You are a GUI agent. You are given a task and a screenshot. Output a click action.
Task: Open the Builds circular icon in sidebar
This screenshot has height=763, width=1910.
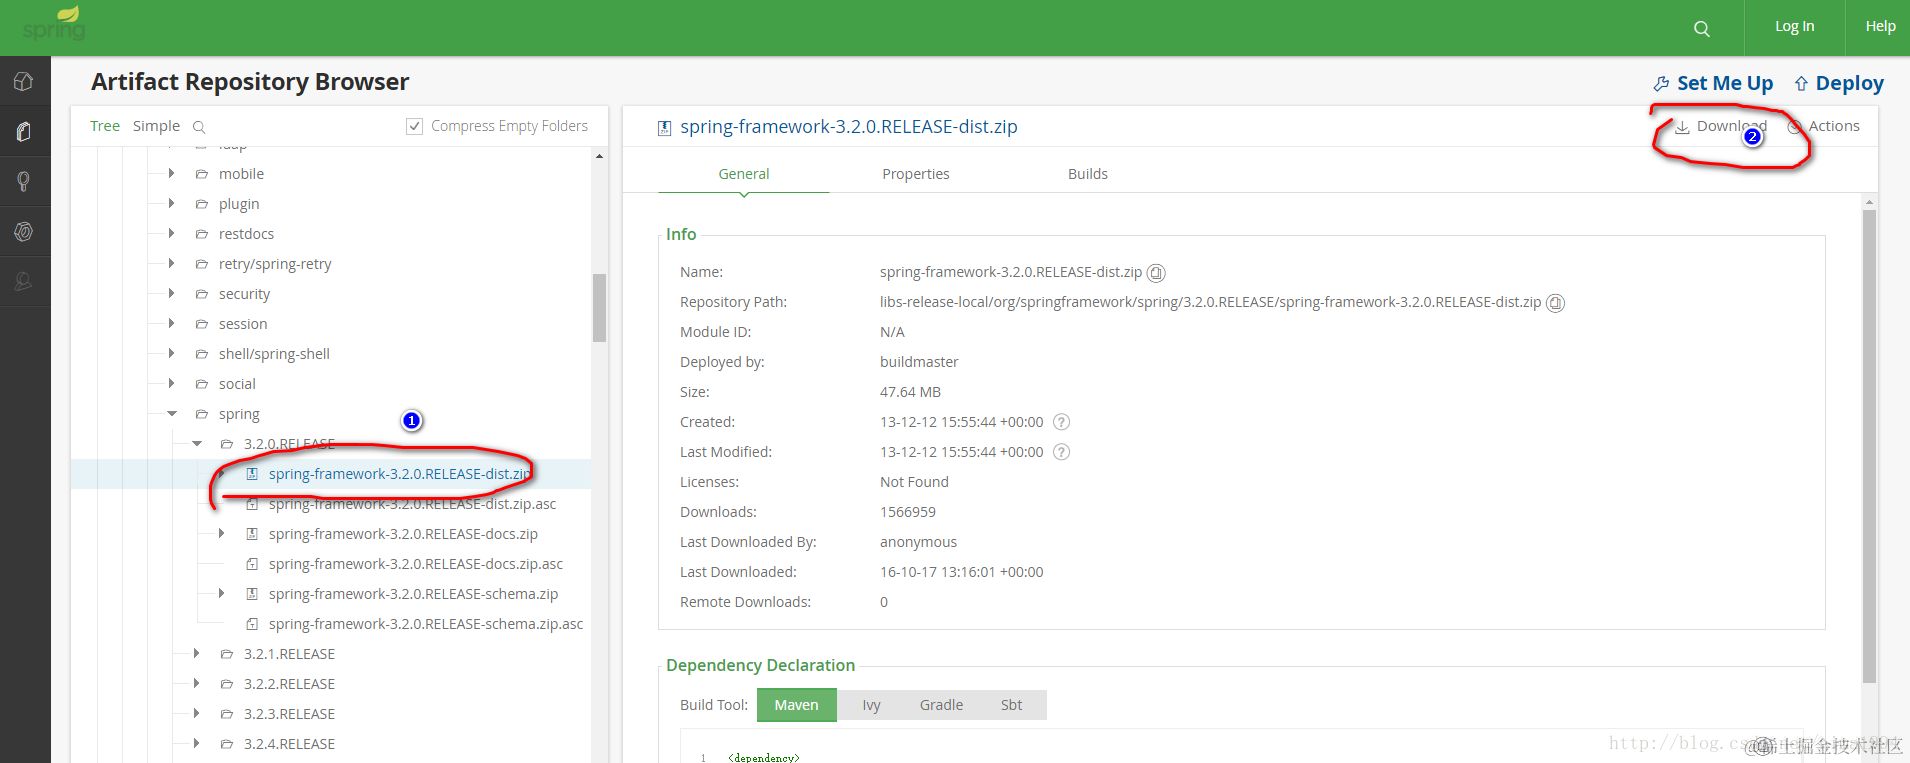[24, 232]
